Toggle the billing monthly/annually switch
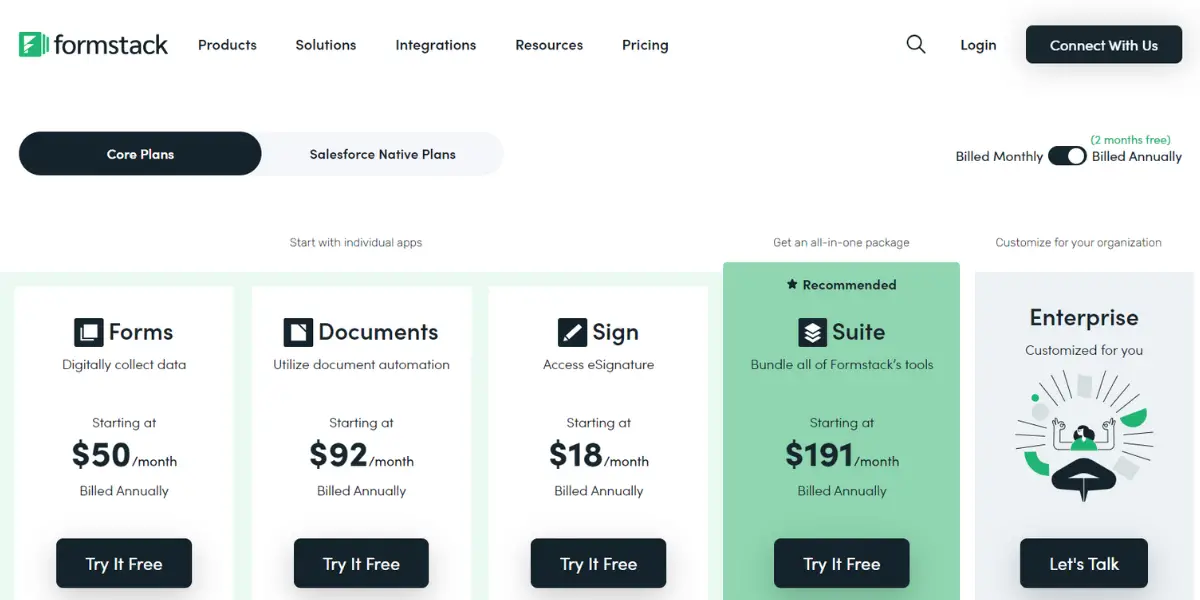 click(1067, 156)
